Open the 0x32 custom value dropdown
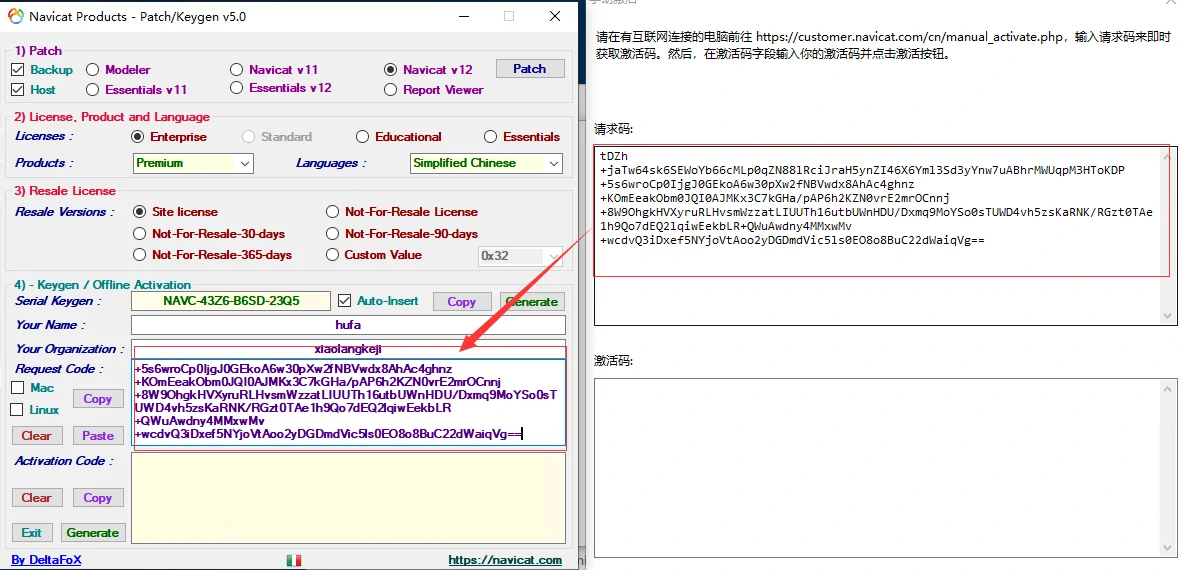The width and height of the screenshot is (1184, 570). (555, 256)
